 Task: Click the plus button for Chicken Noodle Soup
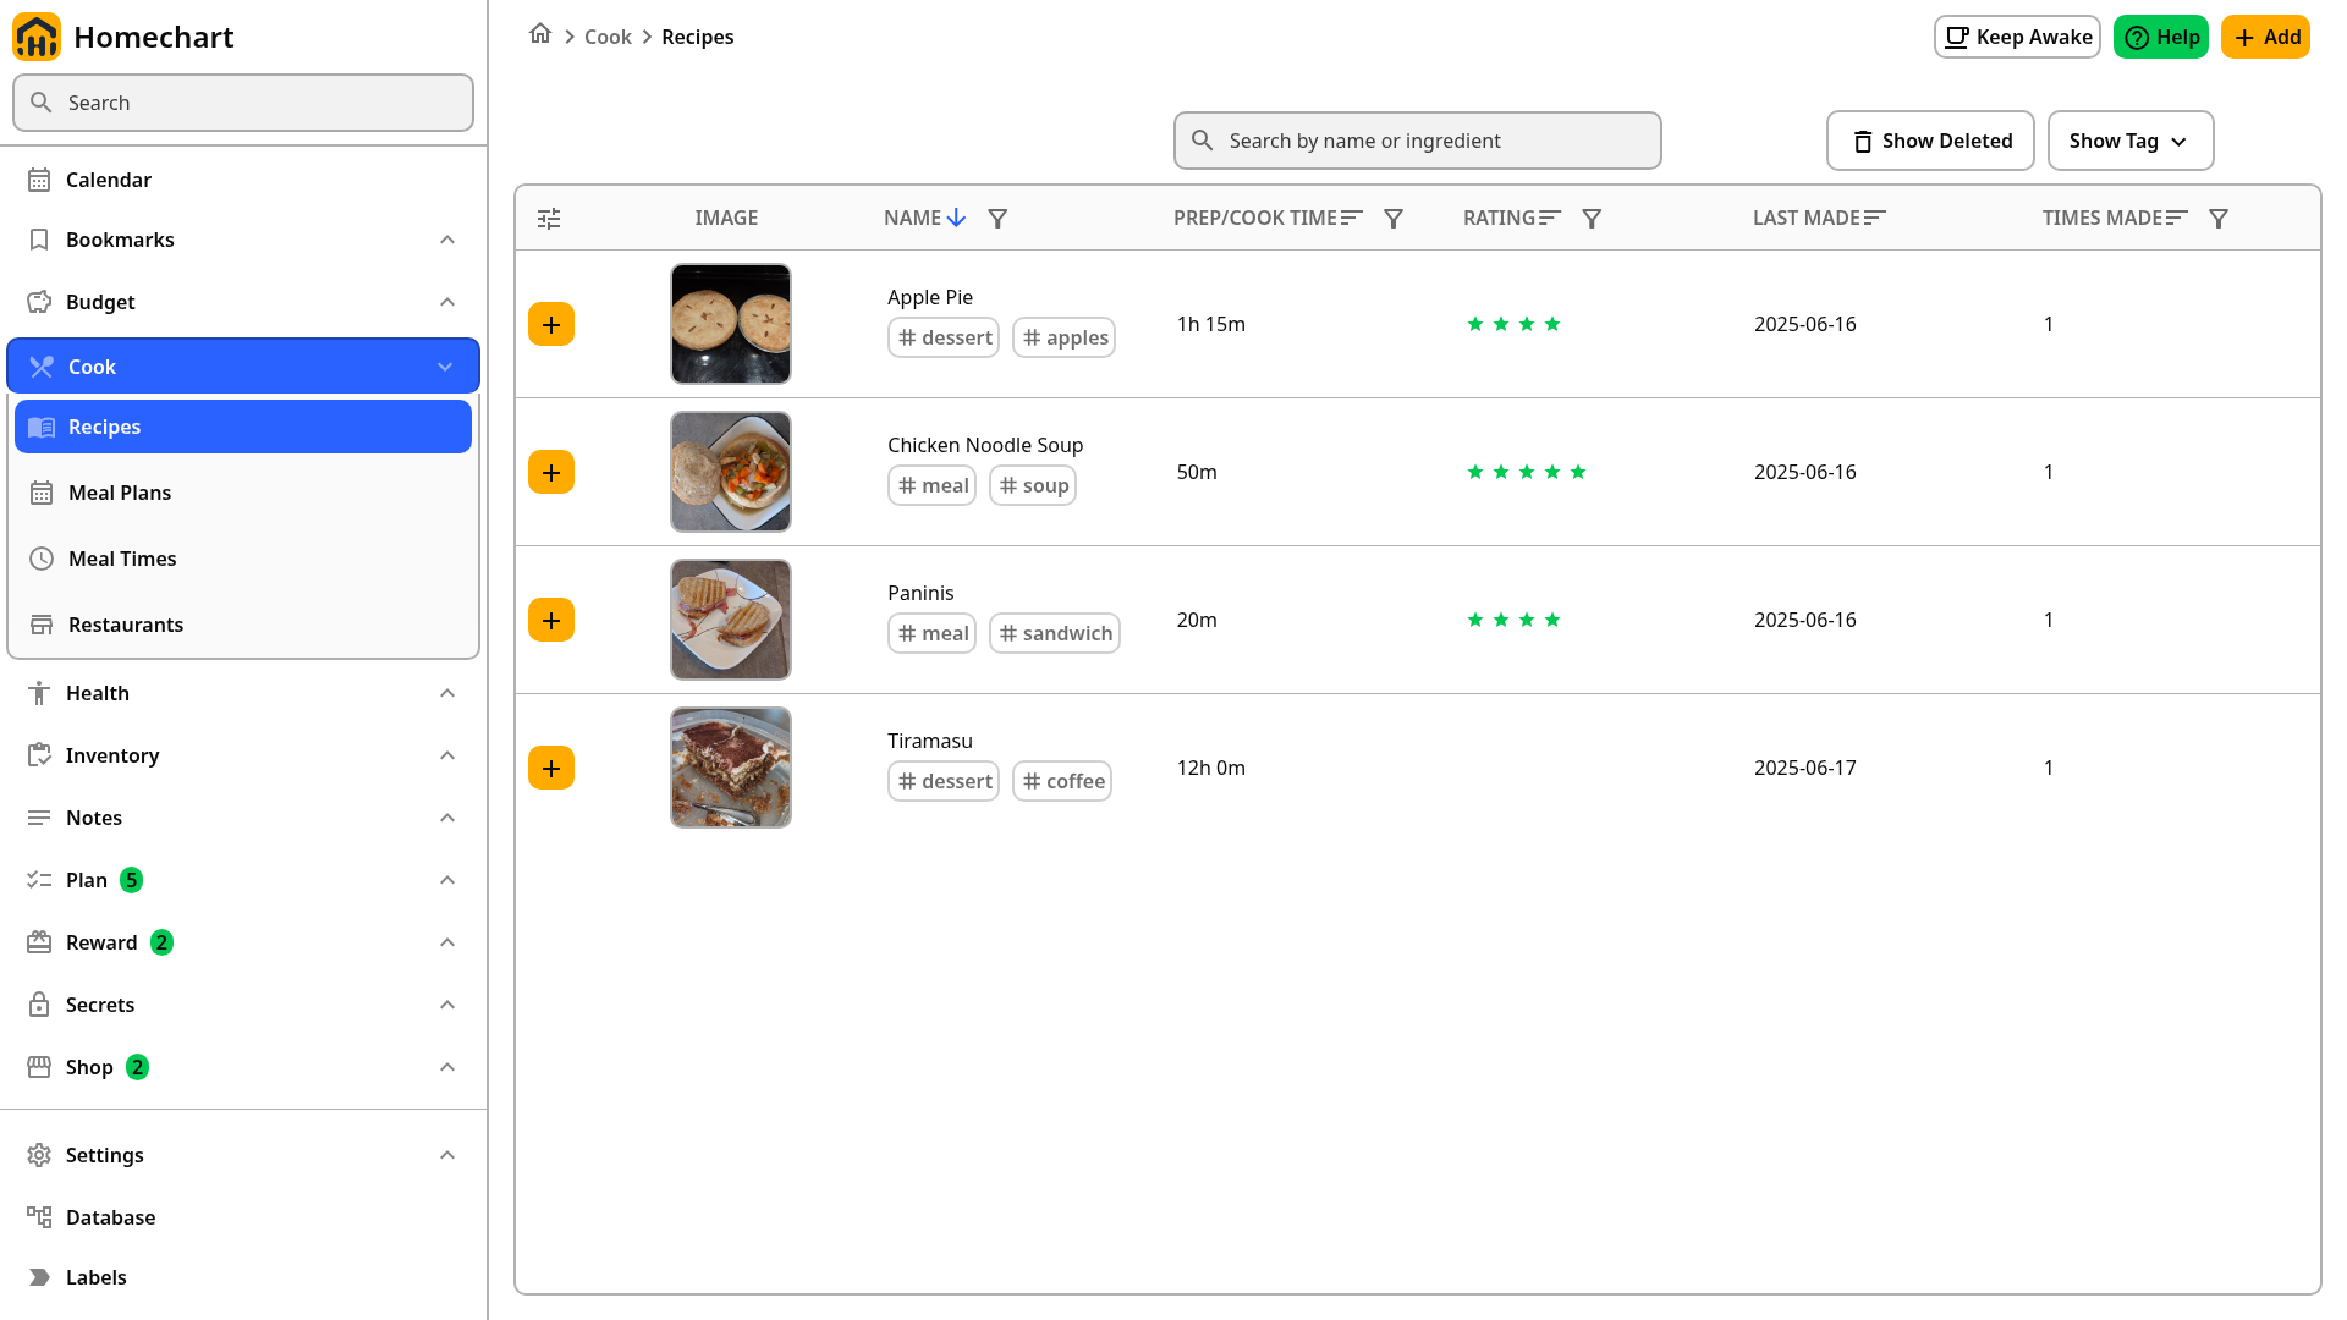coord(551,472)
